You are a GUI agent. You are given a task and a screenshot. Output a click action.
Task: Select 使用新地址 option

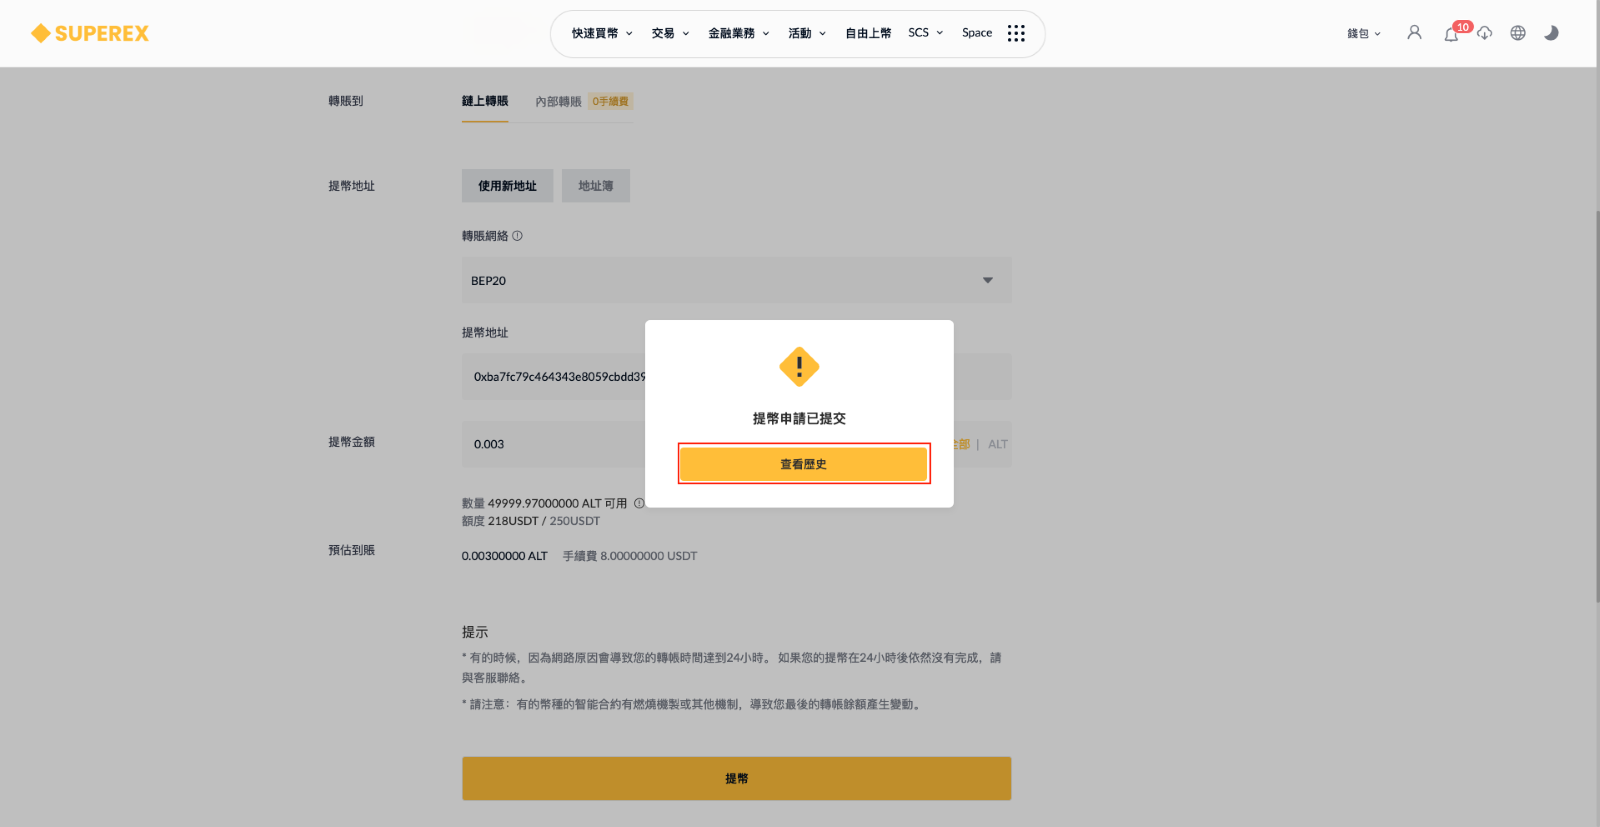point(507,186)
